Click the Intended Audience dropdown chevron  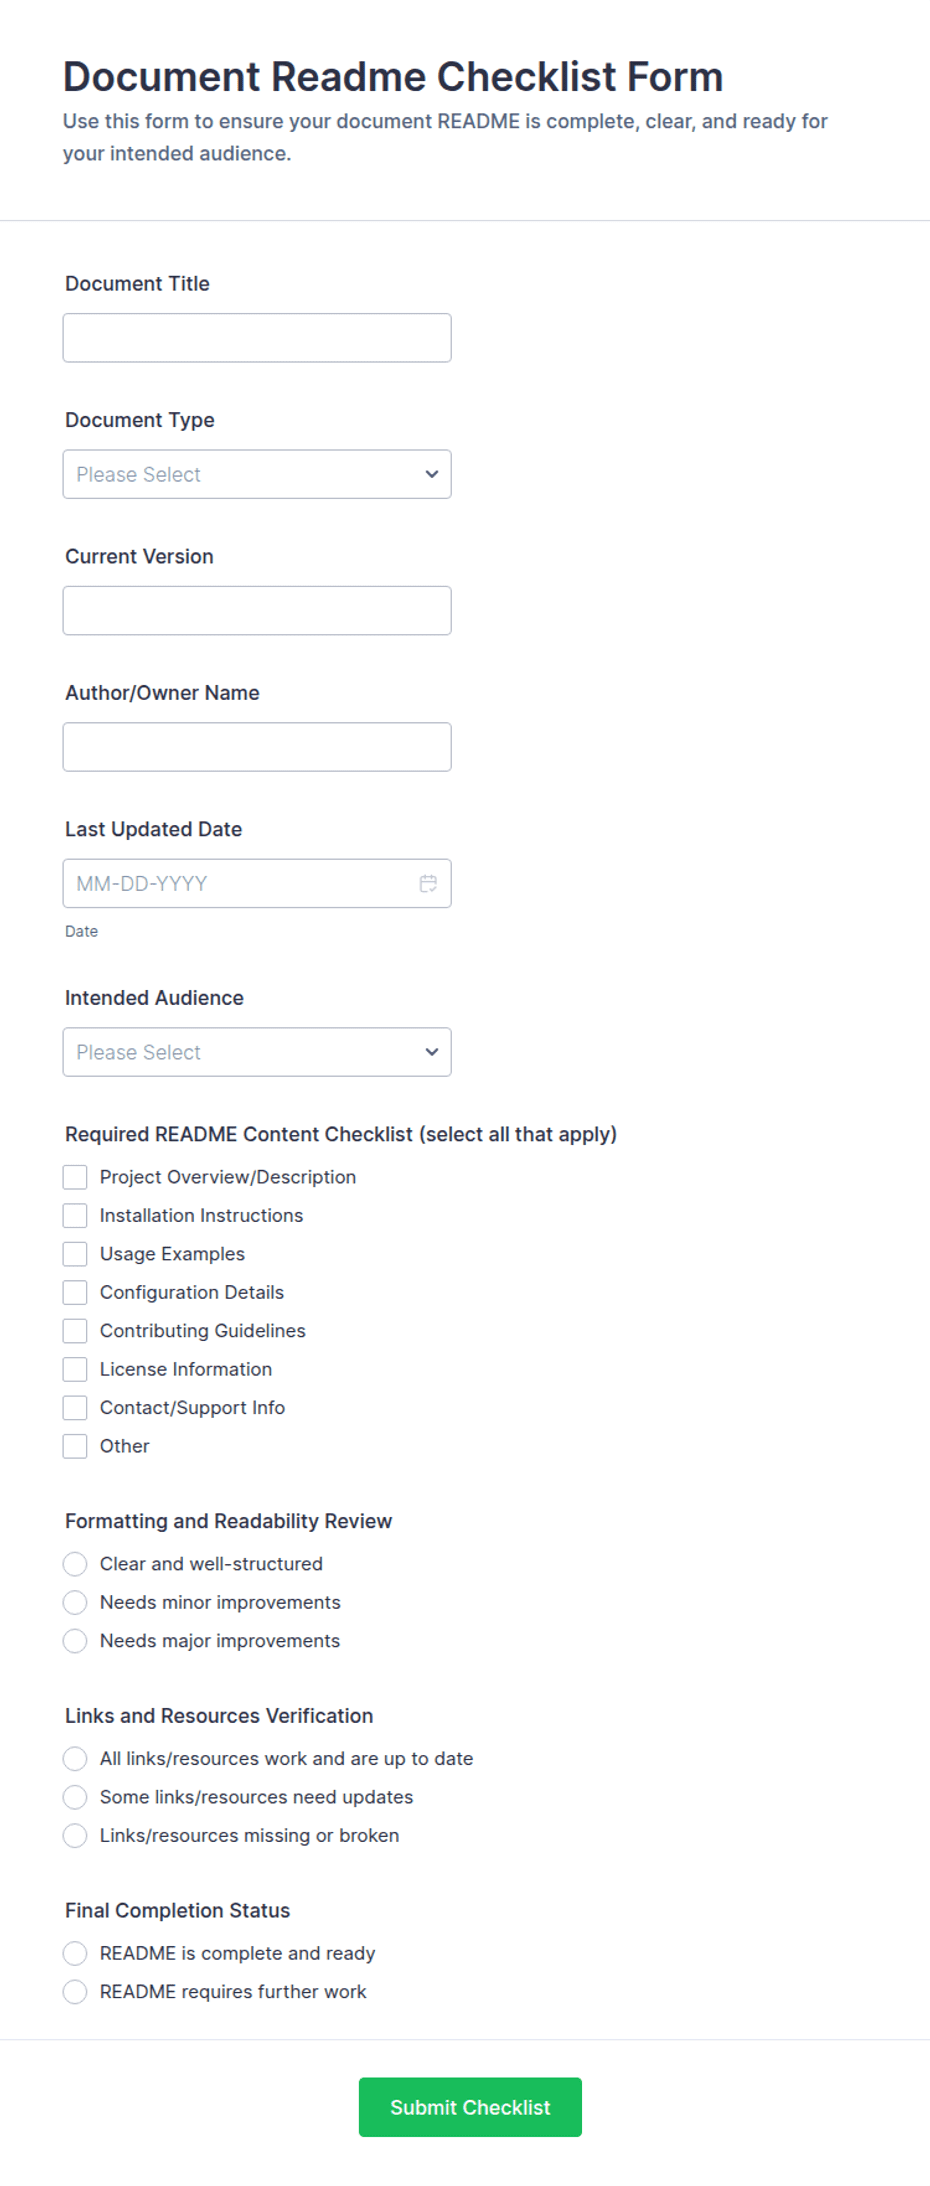point(432,1052)
